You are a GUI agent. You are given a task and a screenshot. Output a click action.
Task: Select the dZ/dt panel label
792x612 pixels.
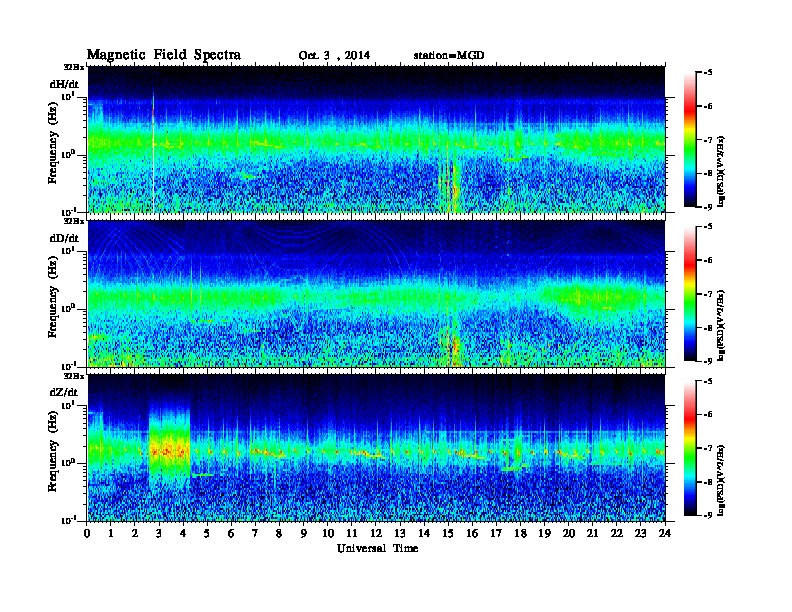coord(64,392)
